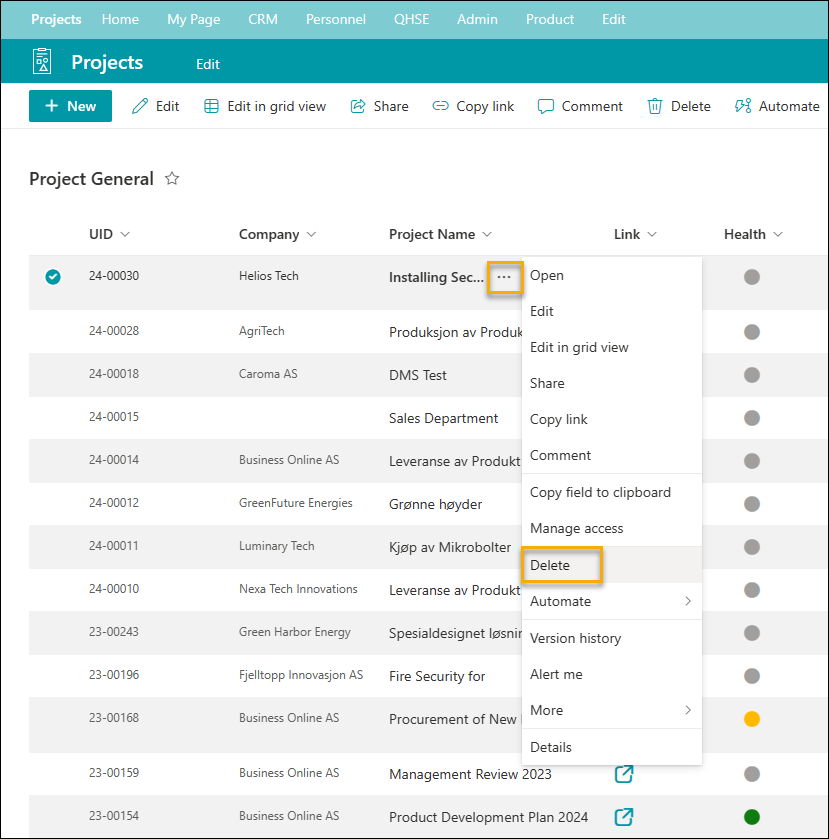The image size is (829, 839).
Task: Click the grey health dot for 24-00030
Action: click(x=752, y=277)
